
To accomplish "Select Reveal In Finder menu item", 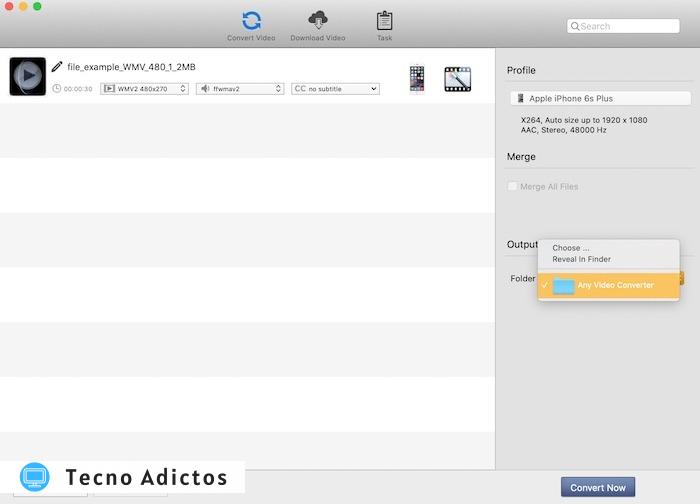I will tap(581, 260).
